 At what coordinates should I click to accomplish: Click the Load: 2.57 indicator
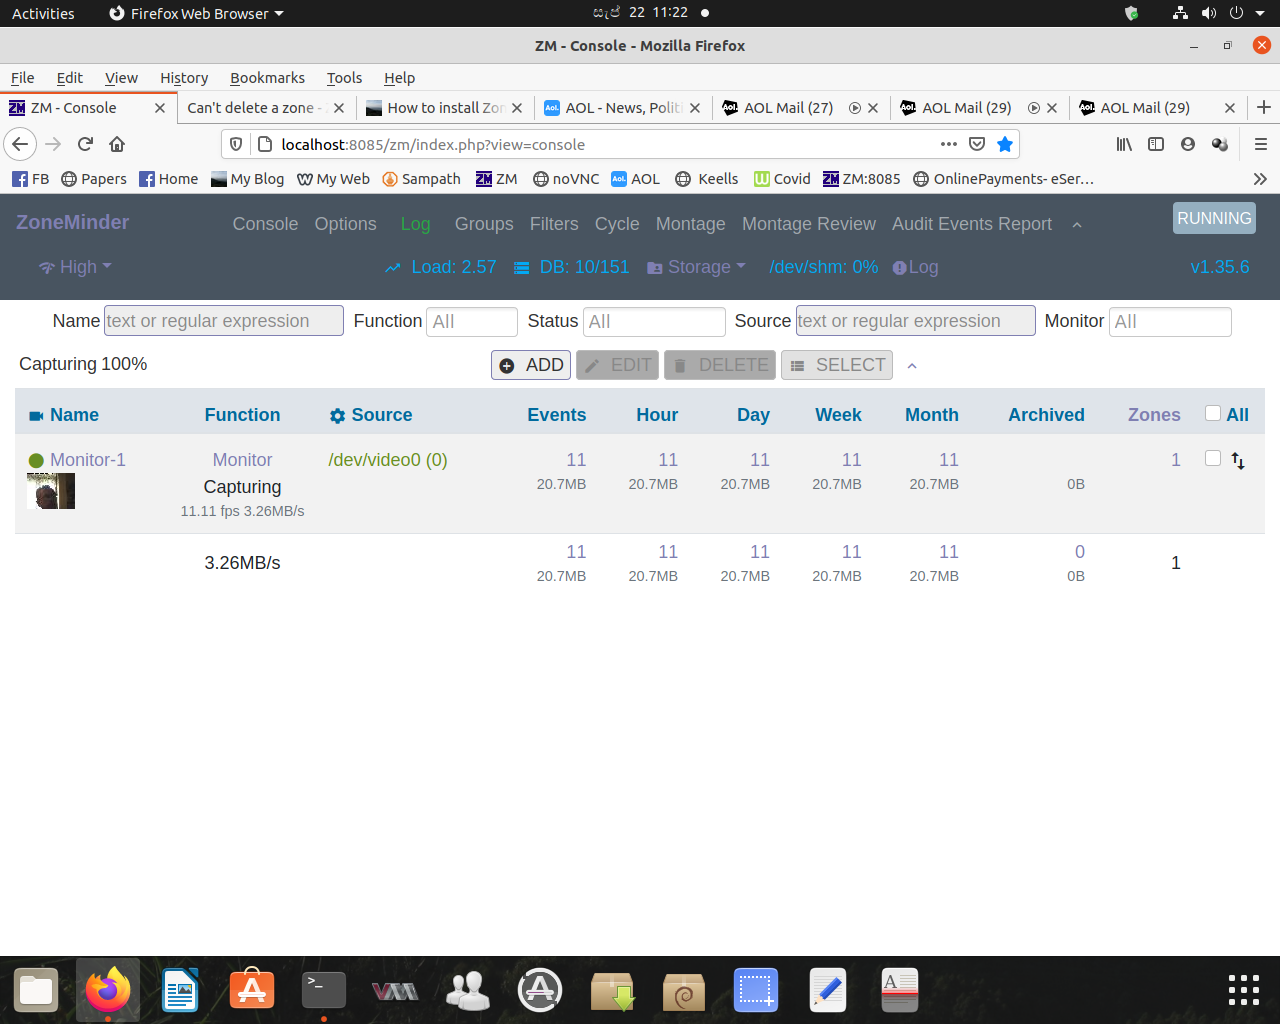[x=441, y=267]
